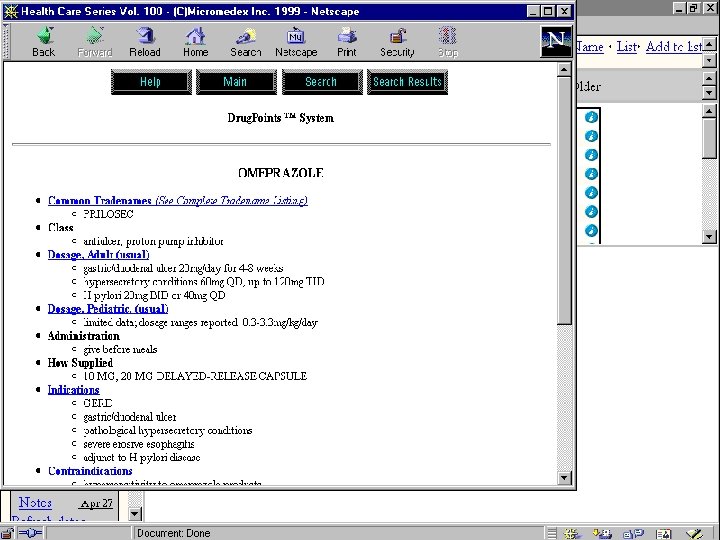The width and height of the screenshot is (720, 540).
Task: Click up arrow of info icon list scrollbar
Action: (x=709, y=111)
